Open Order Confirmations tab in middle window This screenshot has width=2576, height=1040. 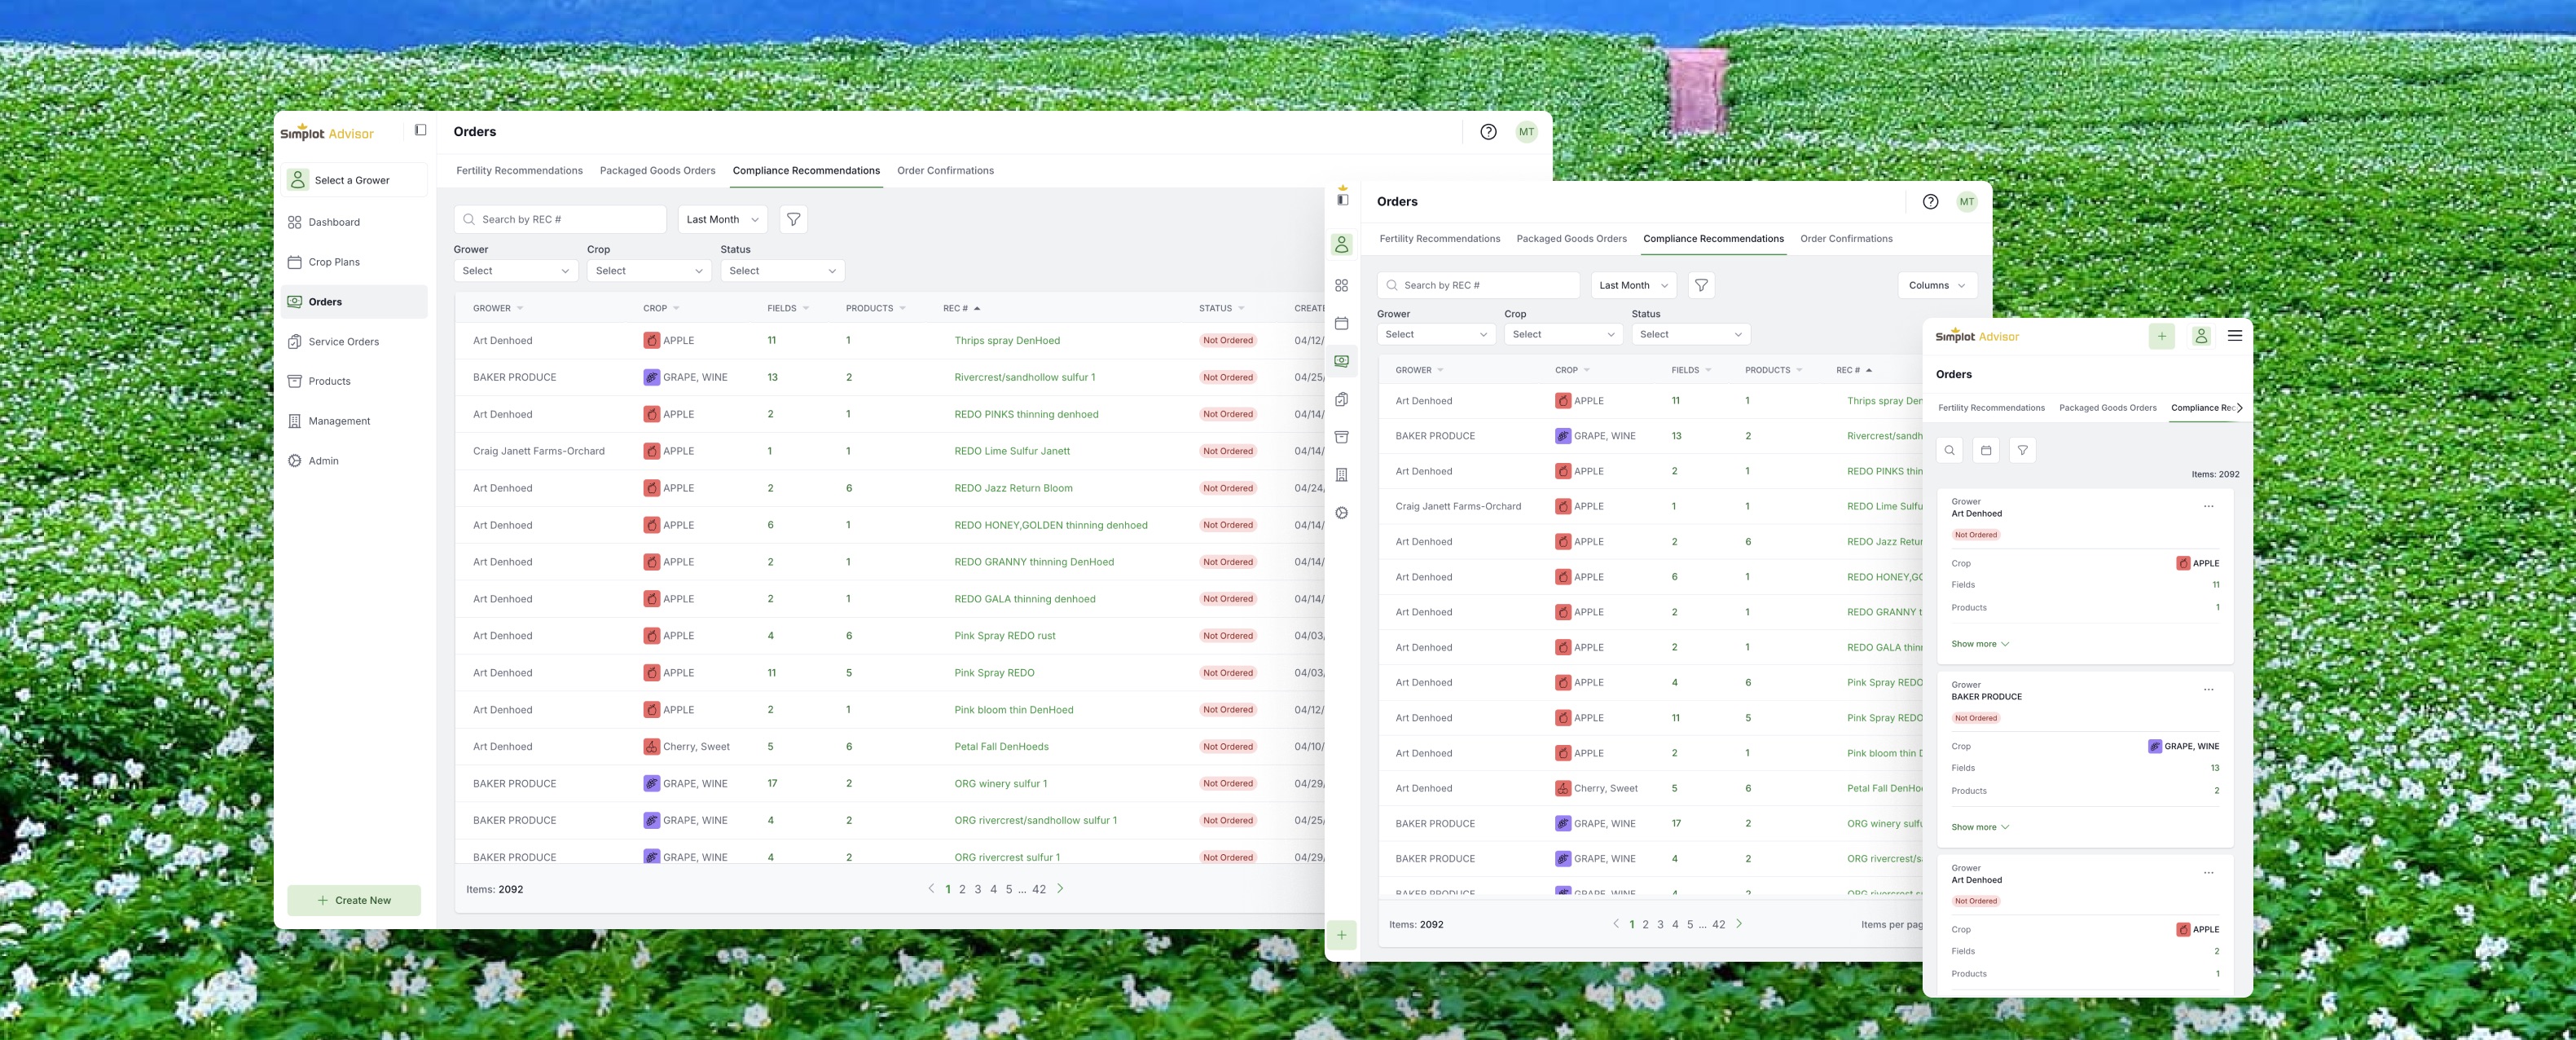pyautogui.click(x=1846, y=239)
